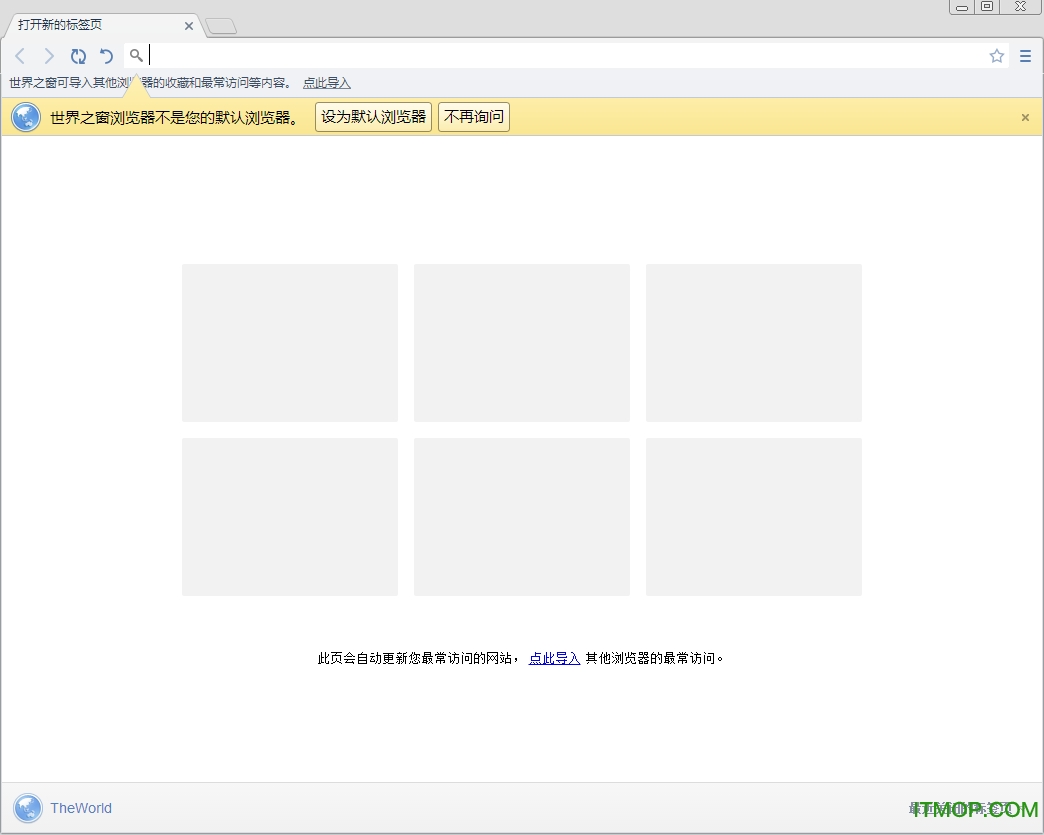This screenshot has width=1044, height=835.
Task: Close the 打开新的标签页 tab
Action: pos(189,26)
